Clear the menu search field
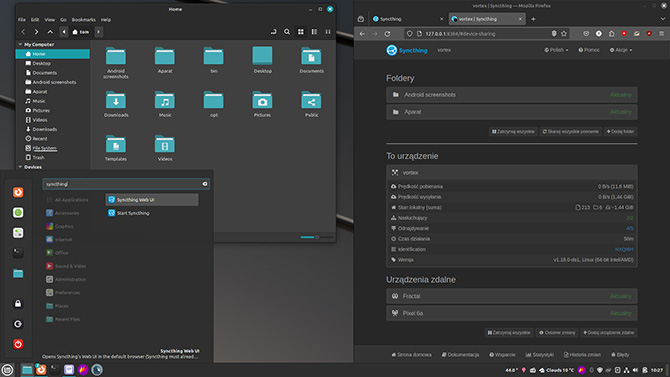This screenshot has height=377, width=670. [x=205, y=184]
